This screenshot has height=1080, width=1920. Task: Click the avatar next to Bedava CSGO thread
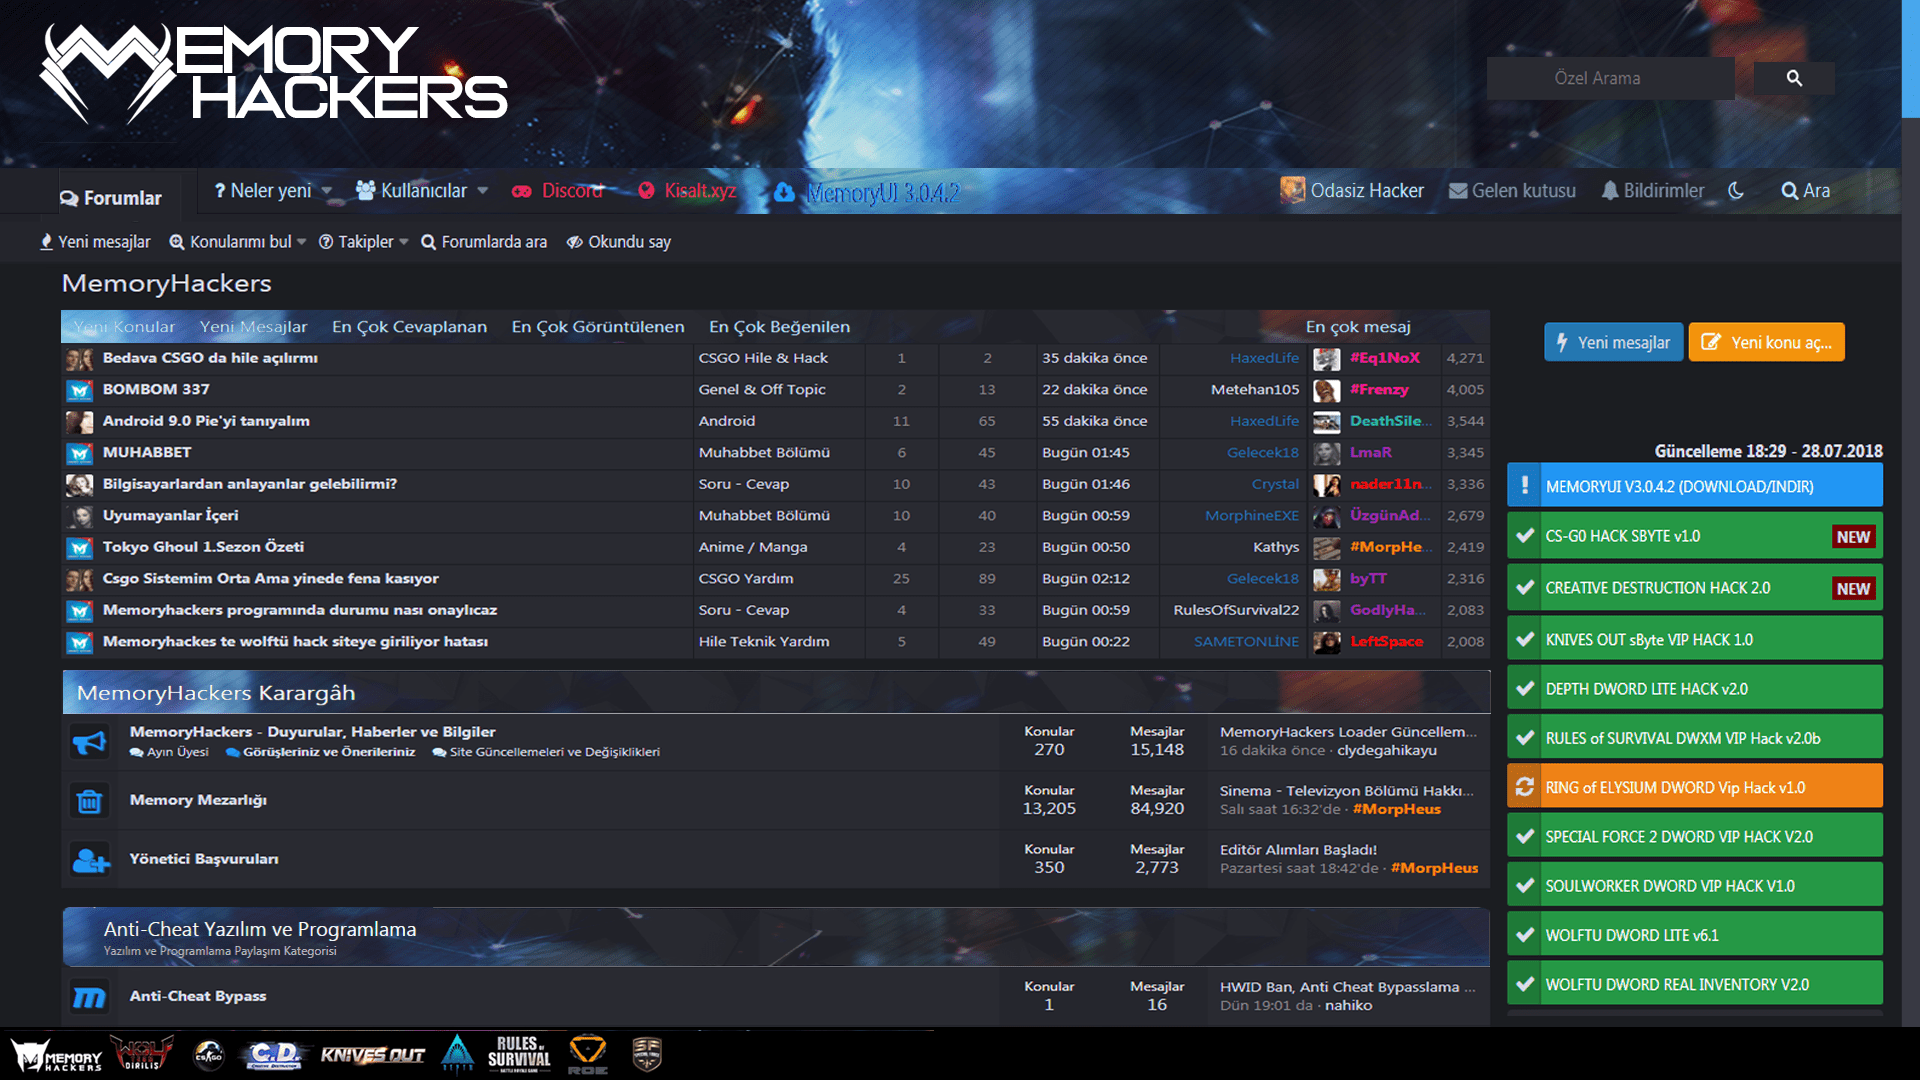pyautogui.click(x=79, y=359)
